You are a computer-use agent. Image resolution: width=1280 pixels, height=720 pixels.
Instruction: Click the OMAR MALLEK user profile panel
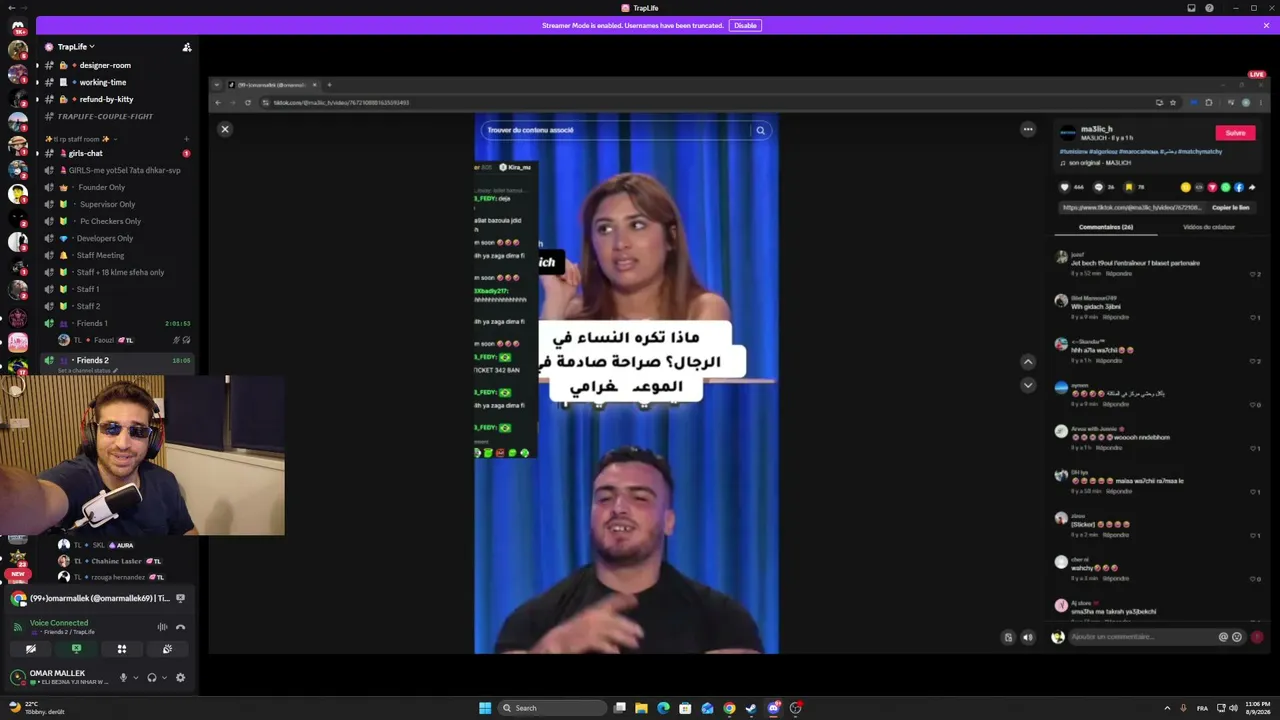click(x=58, y=677)
